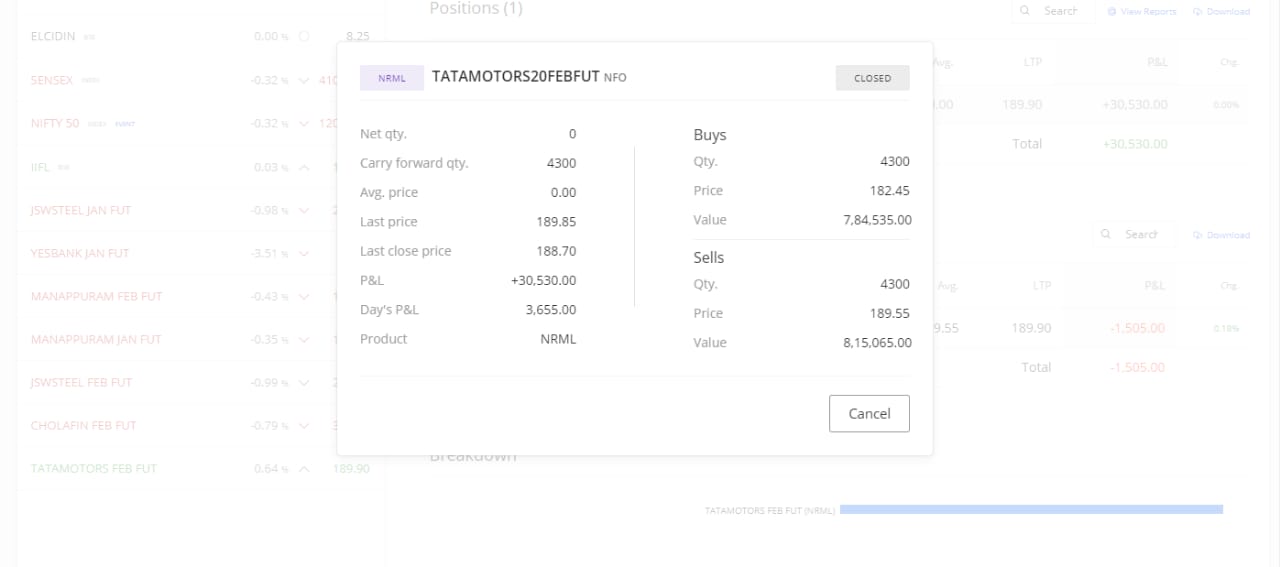This screenshot has height=567, width=1280.
Task: Select IIFL in the watchlist
Action: (40, 167)
